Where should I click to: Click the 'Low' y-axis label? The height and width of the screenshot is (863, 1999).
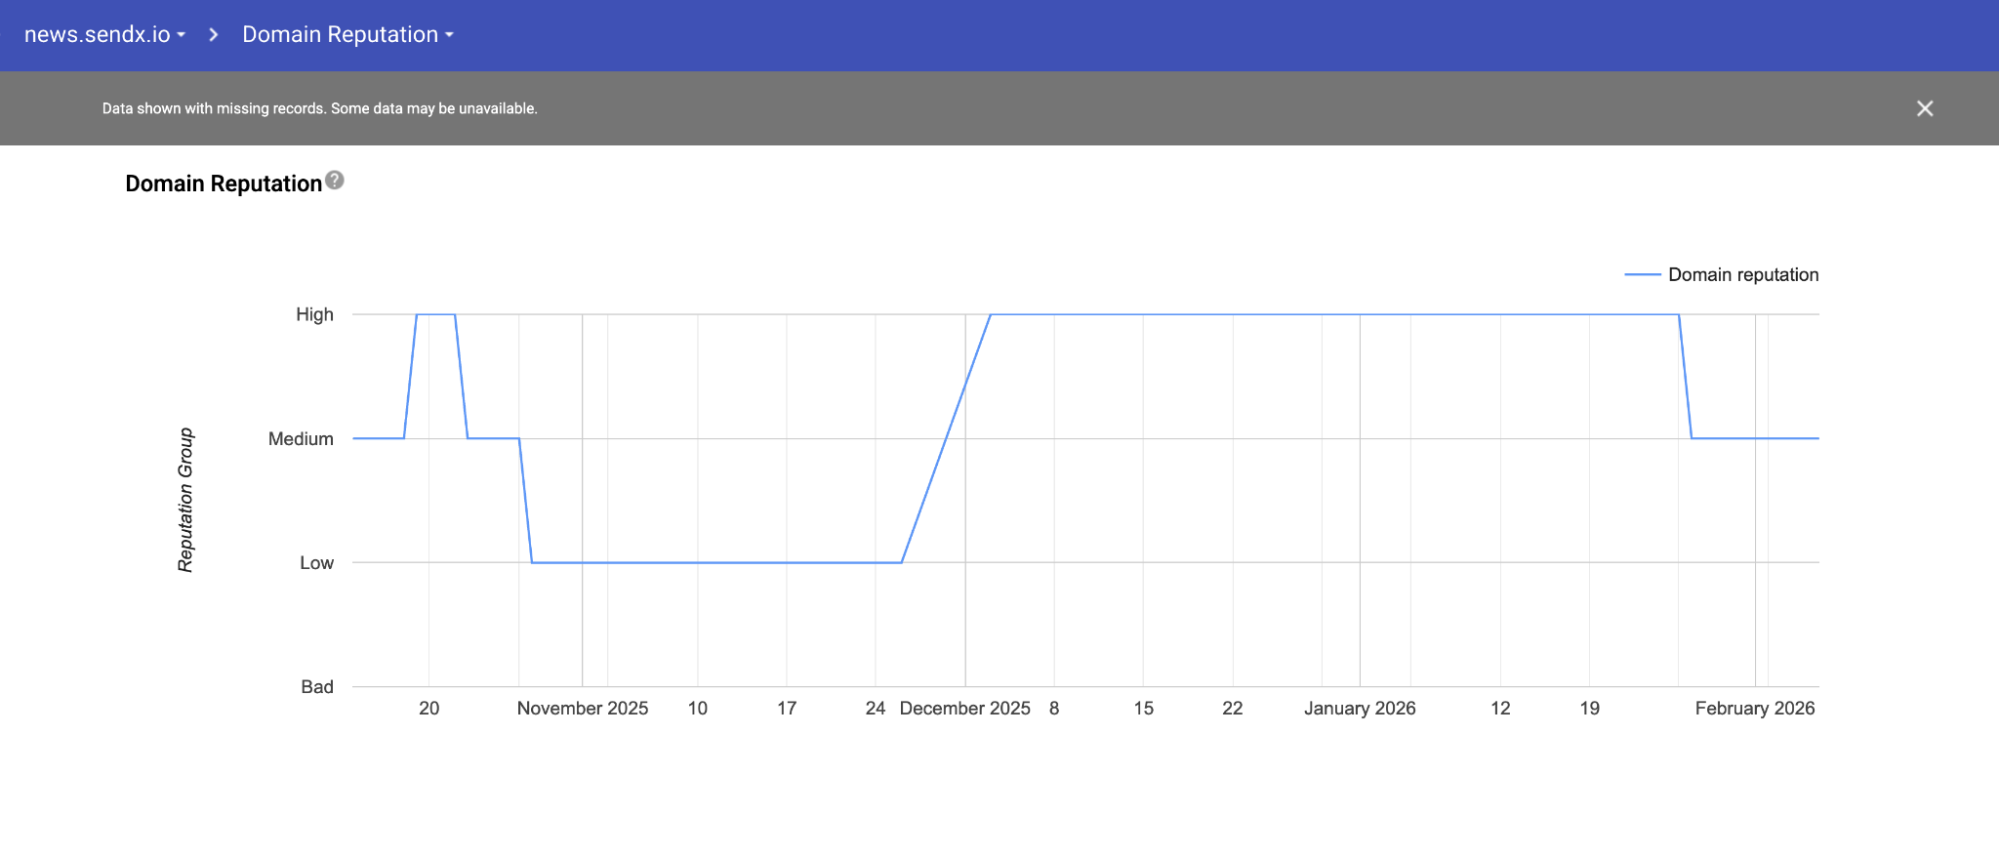[316, 563]
